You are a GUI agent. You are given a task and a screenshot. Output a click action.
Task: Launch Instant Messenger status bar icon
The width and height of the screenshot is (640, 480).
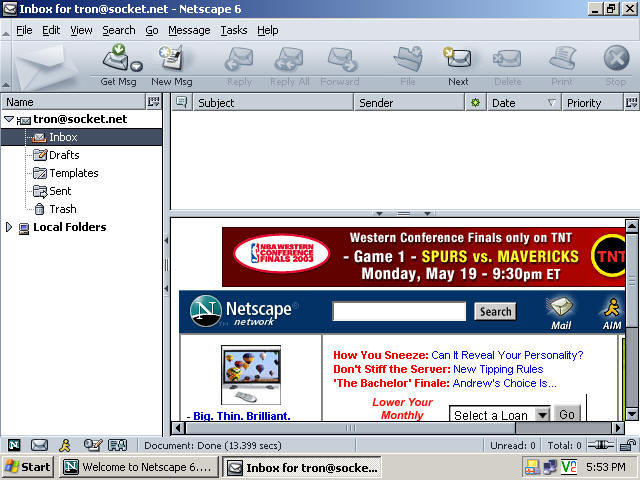65,445
